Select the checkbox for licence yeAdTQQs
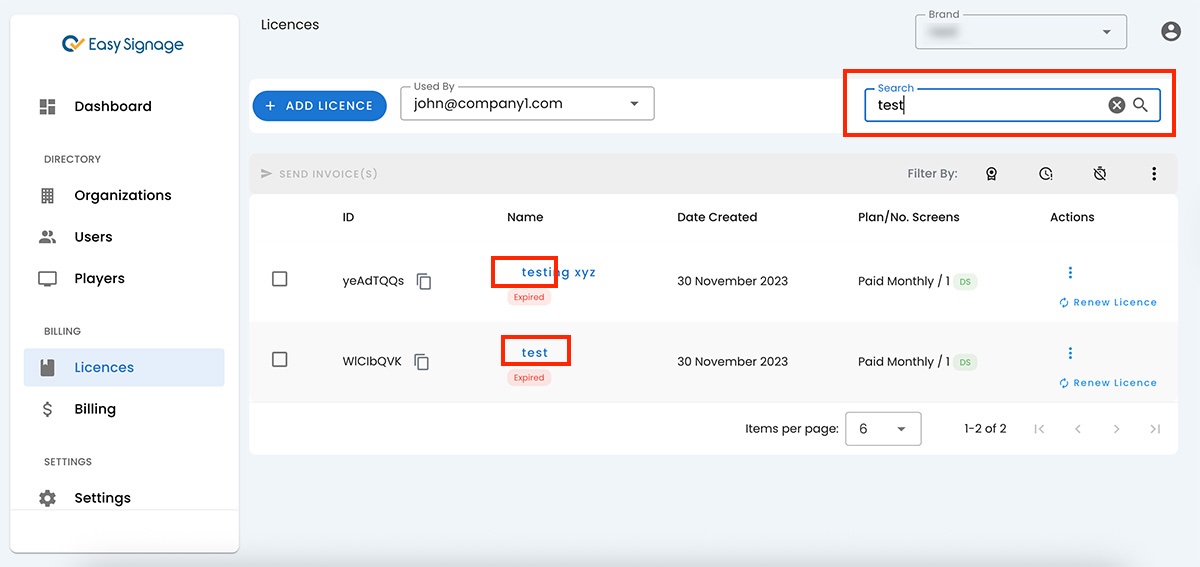This screenshot has height=567, width=1200. (x=280, y=279)
